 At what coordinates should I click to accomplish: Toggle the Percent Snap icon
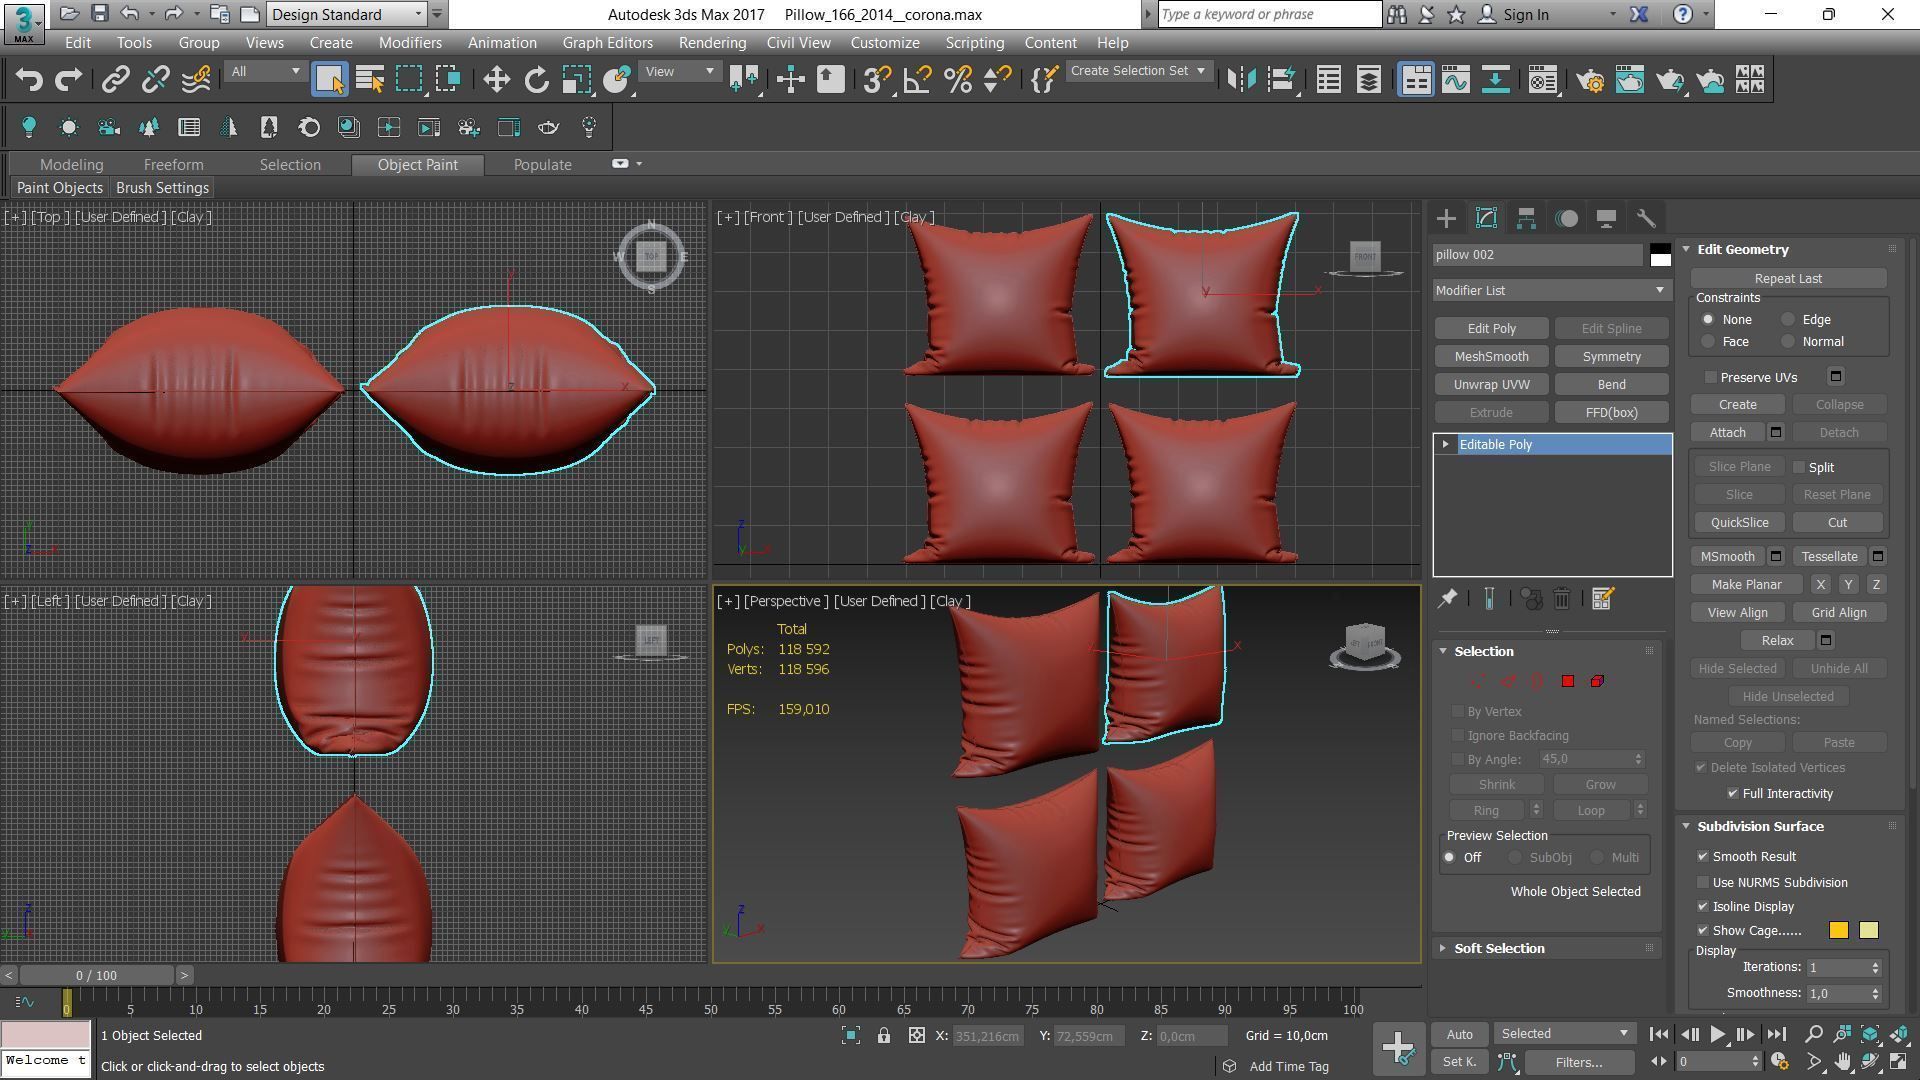[957, 80]
